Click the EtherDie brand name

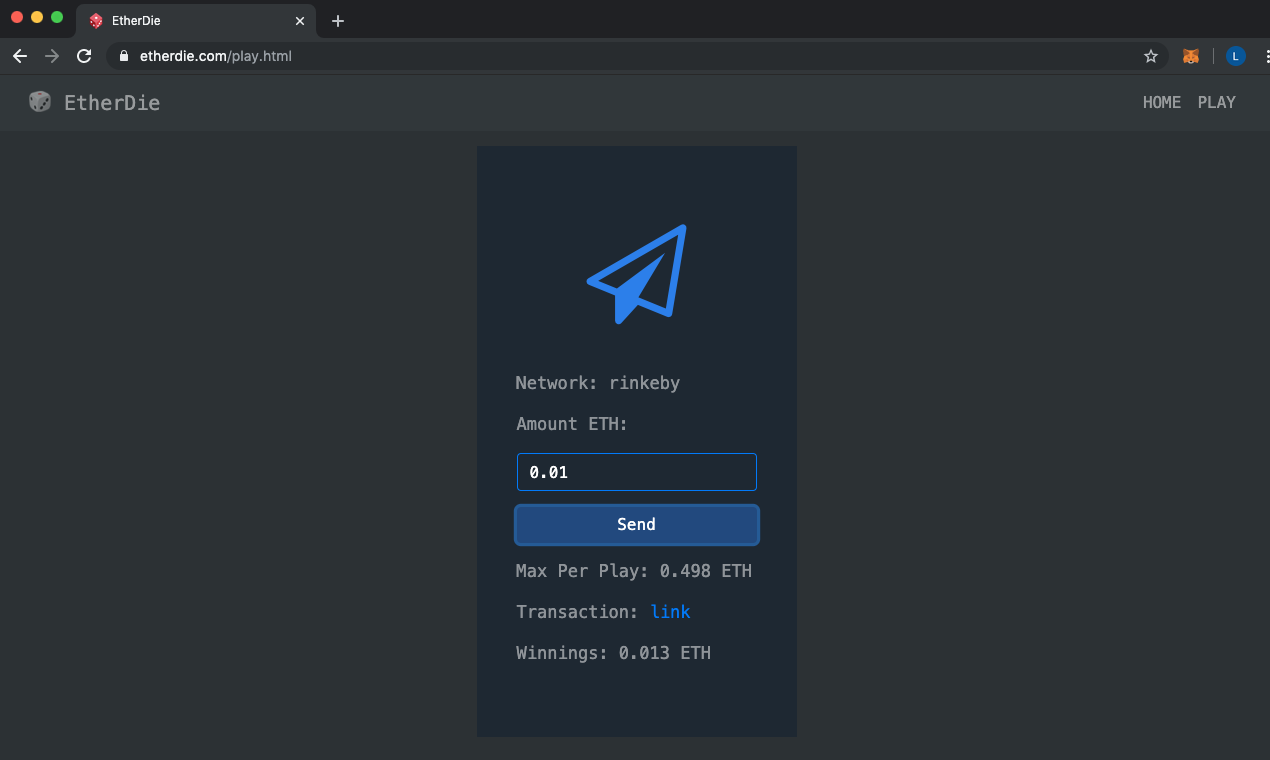pyautogui.click(x=112, y=102)
